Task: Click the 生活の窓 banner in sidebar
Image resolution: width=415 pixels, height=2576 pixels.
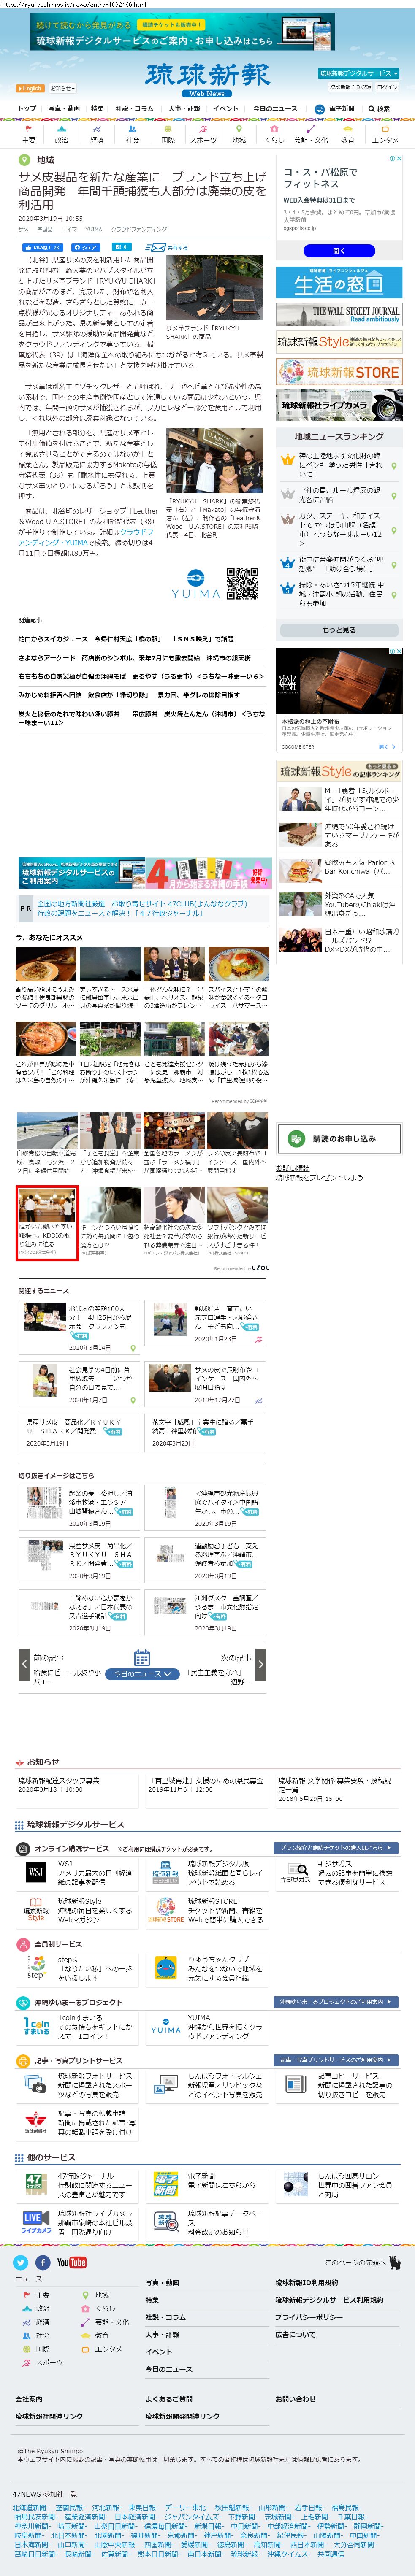Action: (x=339, y=282)
